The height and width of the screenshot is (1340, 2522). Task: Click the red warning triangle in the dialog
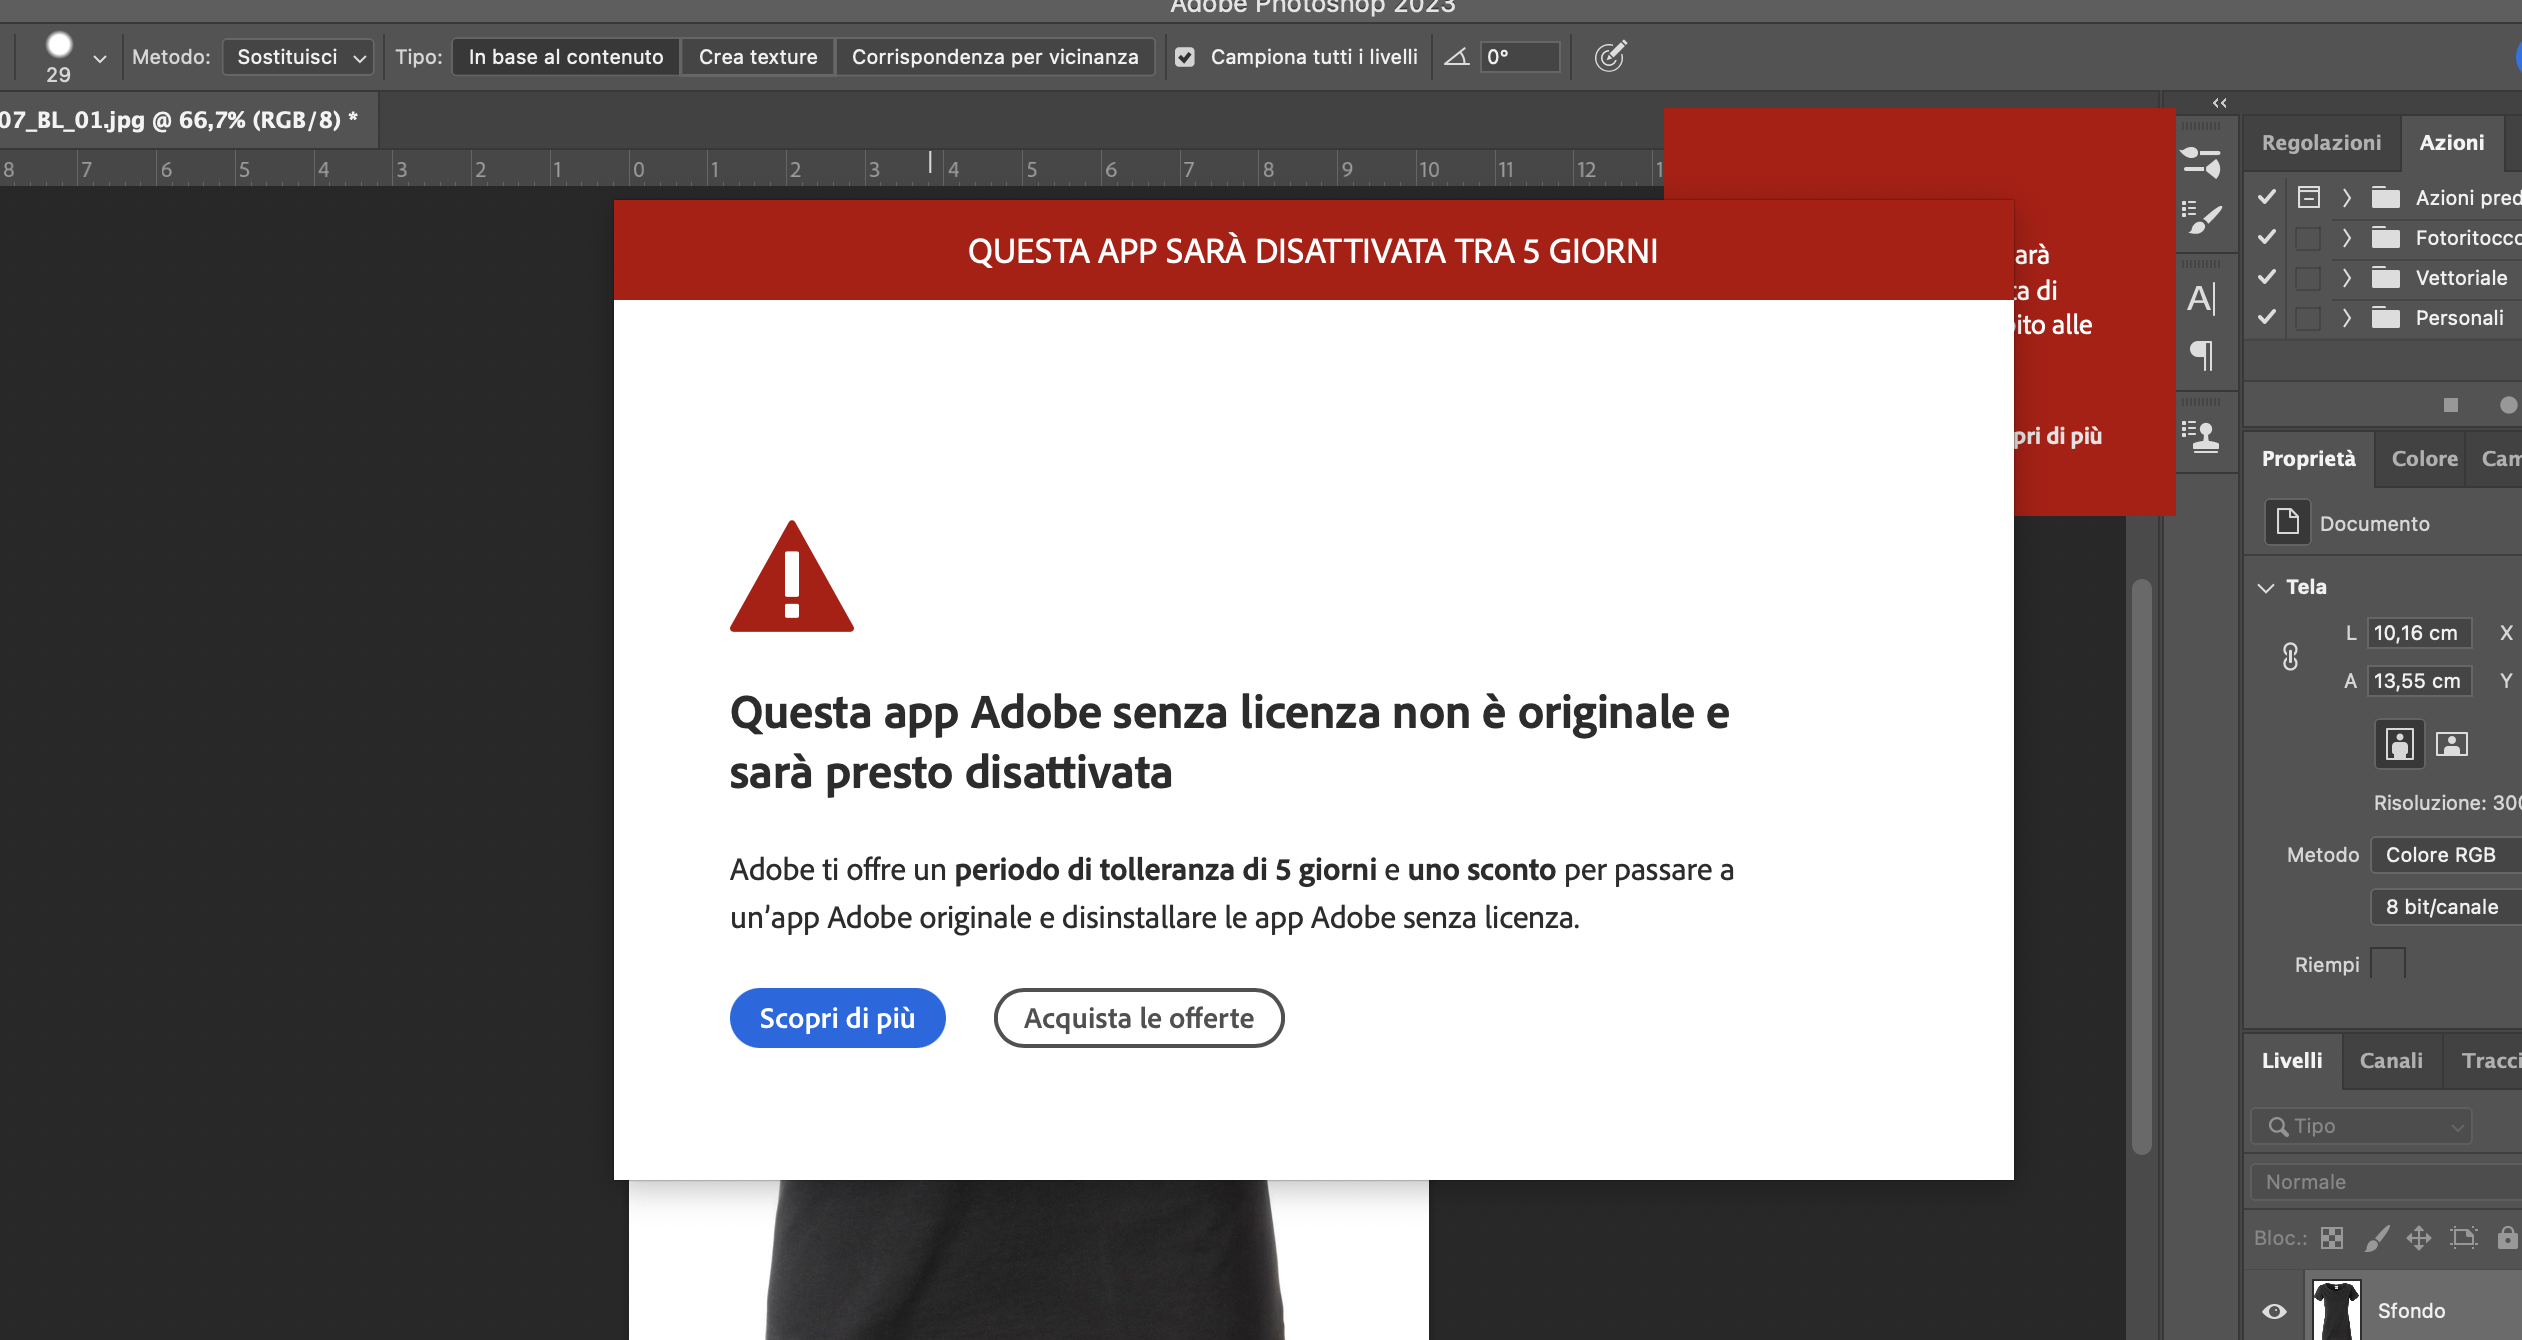[x=791, y=577]
